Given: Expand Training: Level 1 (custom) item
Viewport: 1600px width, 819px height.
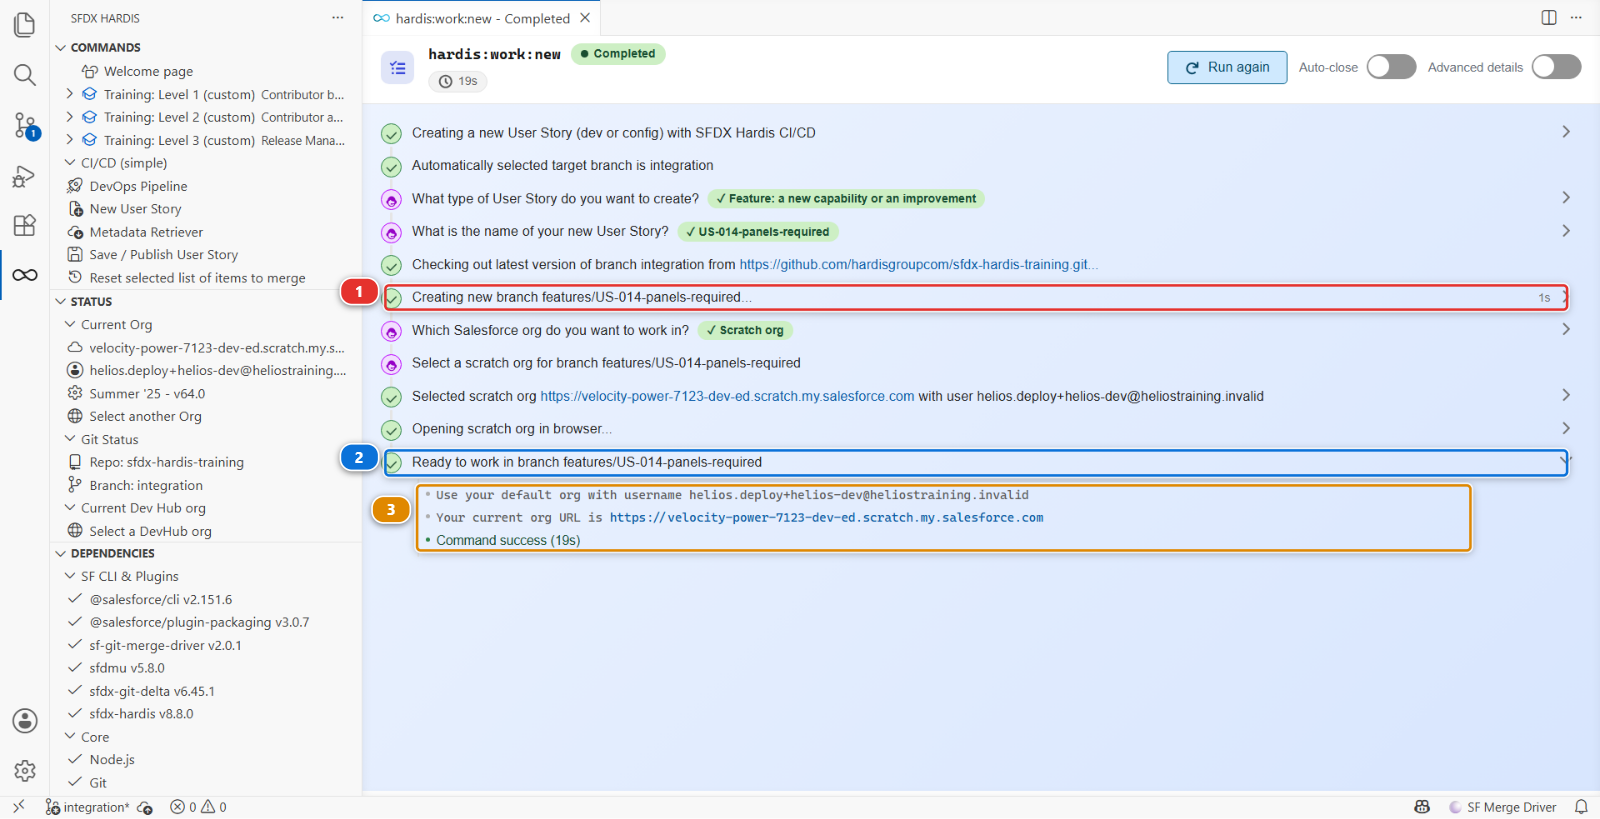Looking at the screenshot, I should 70,94.
